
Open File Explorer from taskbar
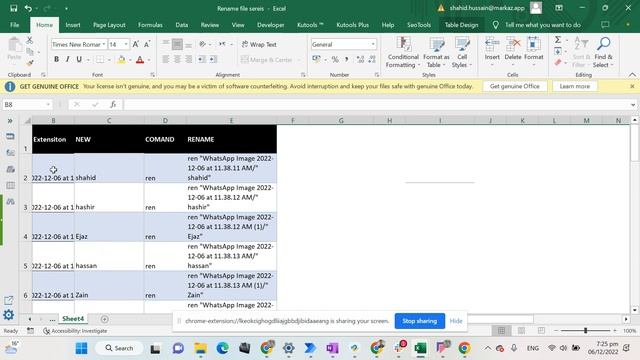click(x=200, y=348)
